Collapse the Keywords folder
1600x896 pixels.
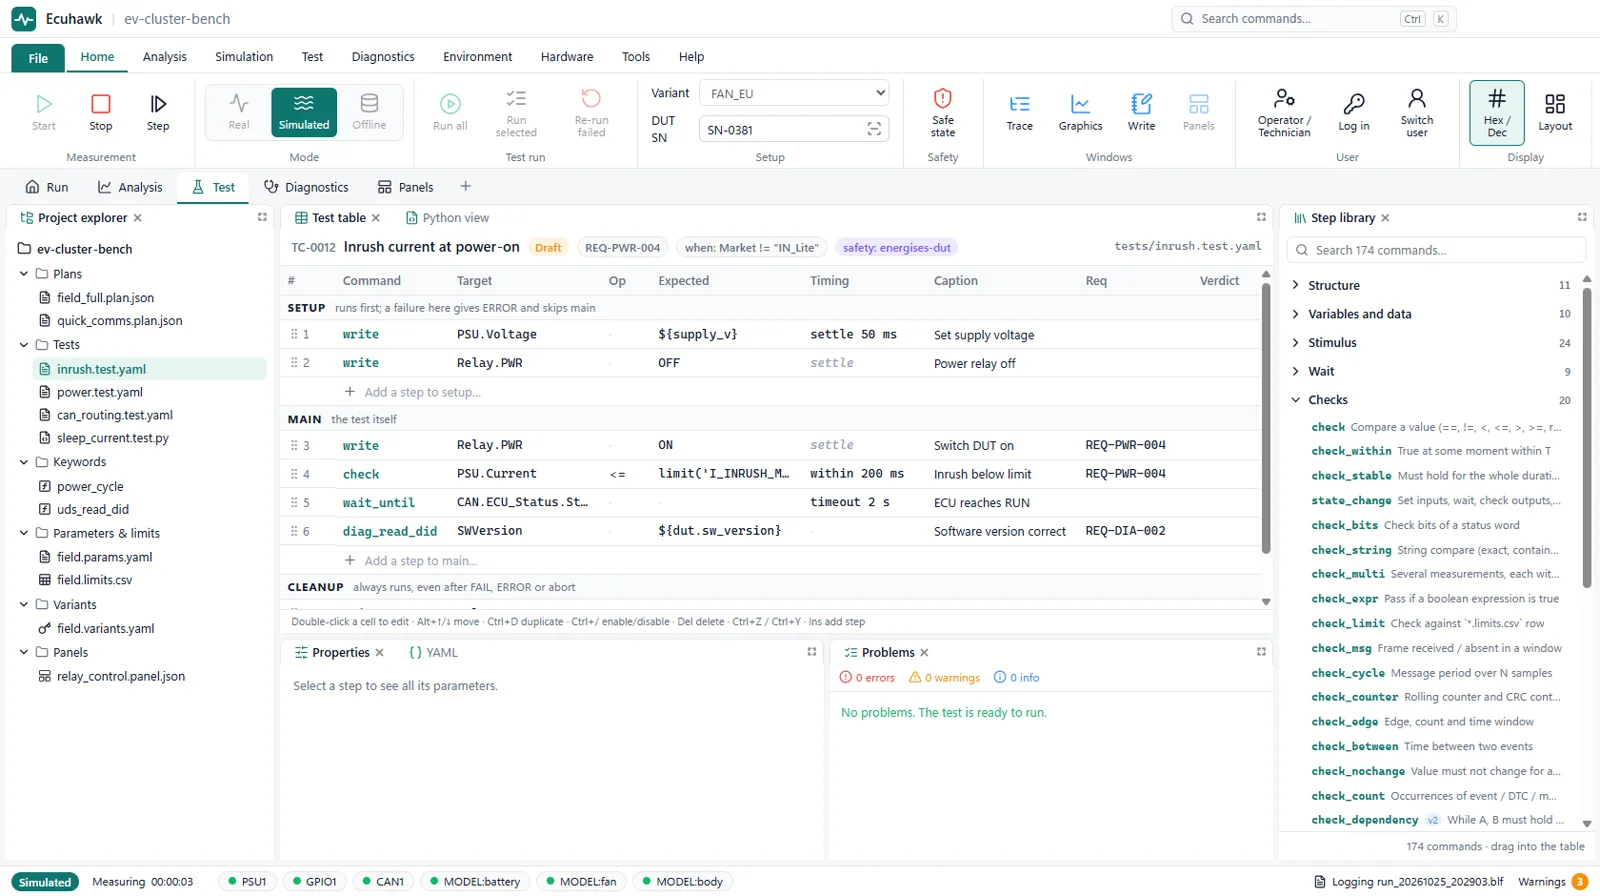click(24, 462)
